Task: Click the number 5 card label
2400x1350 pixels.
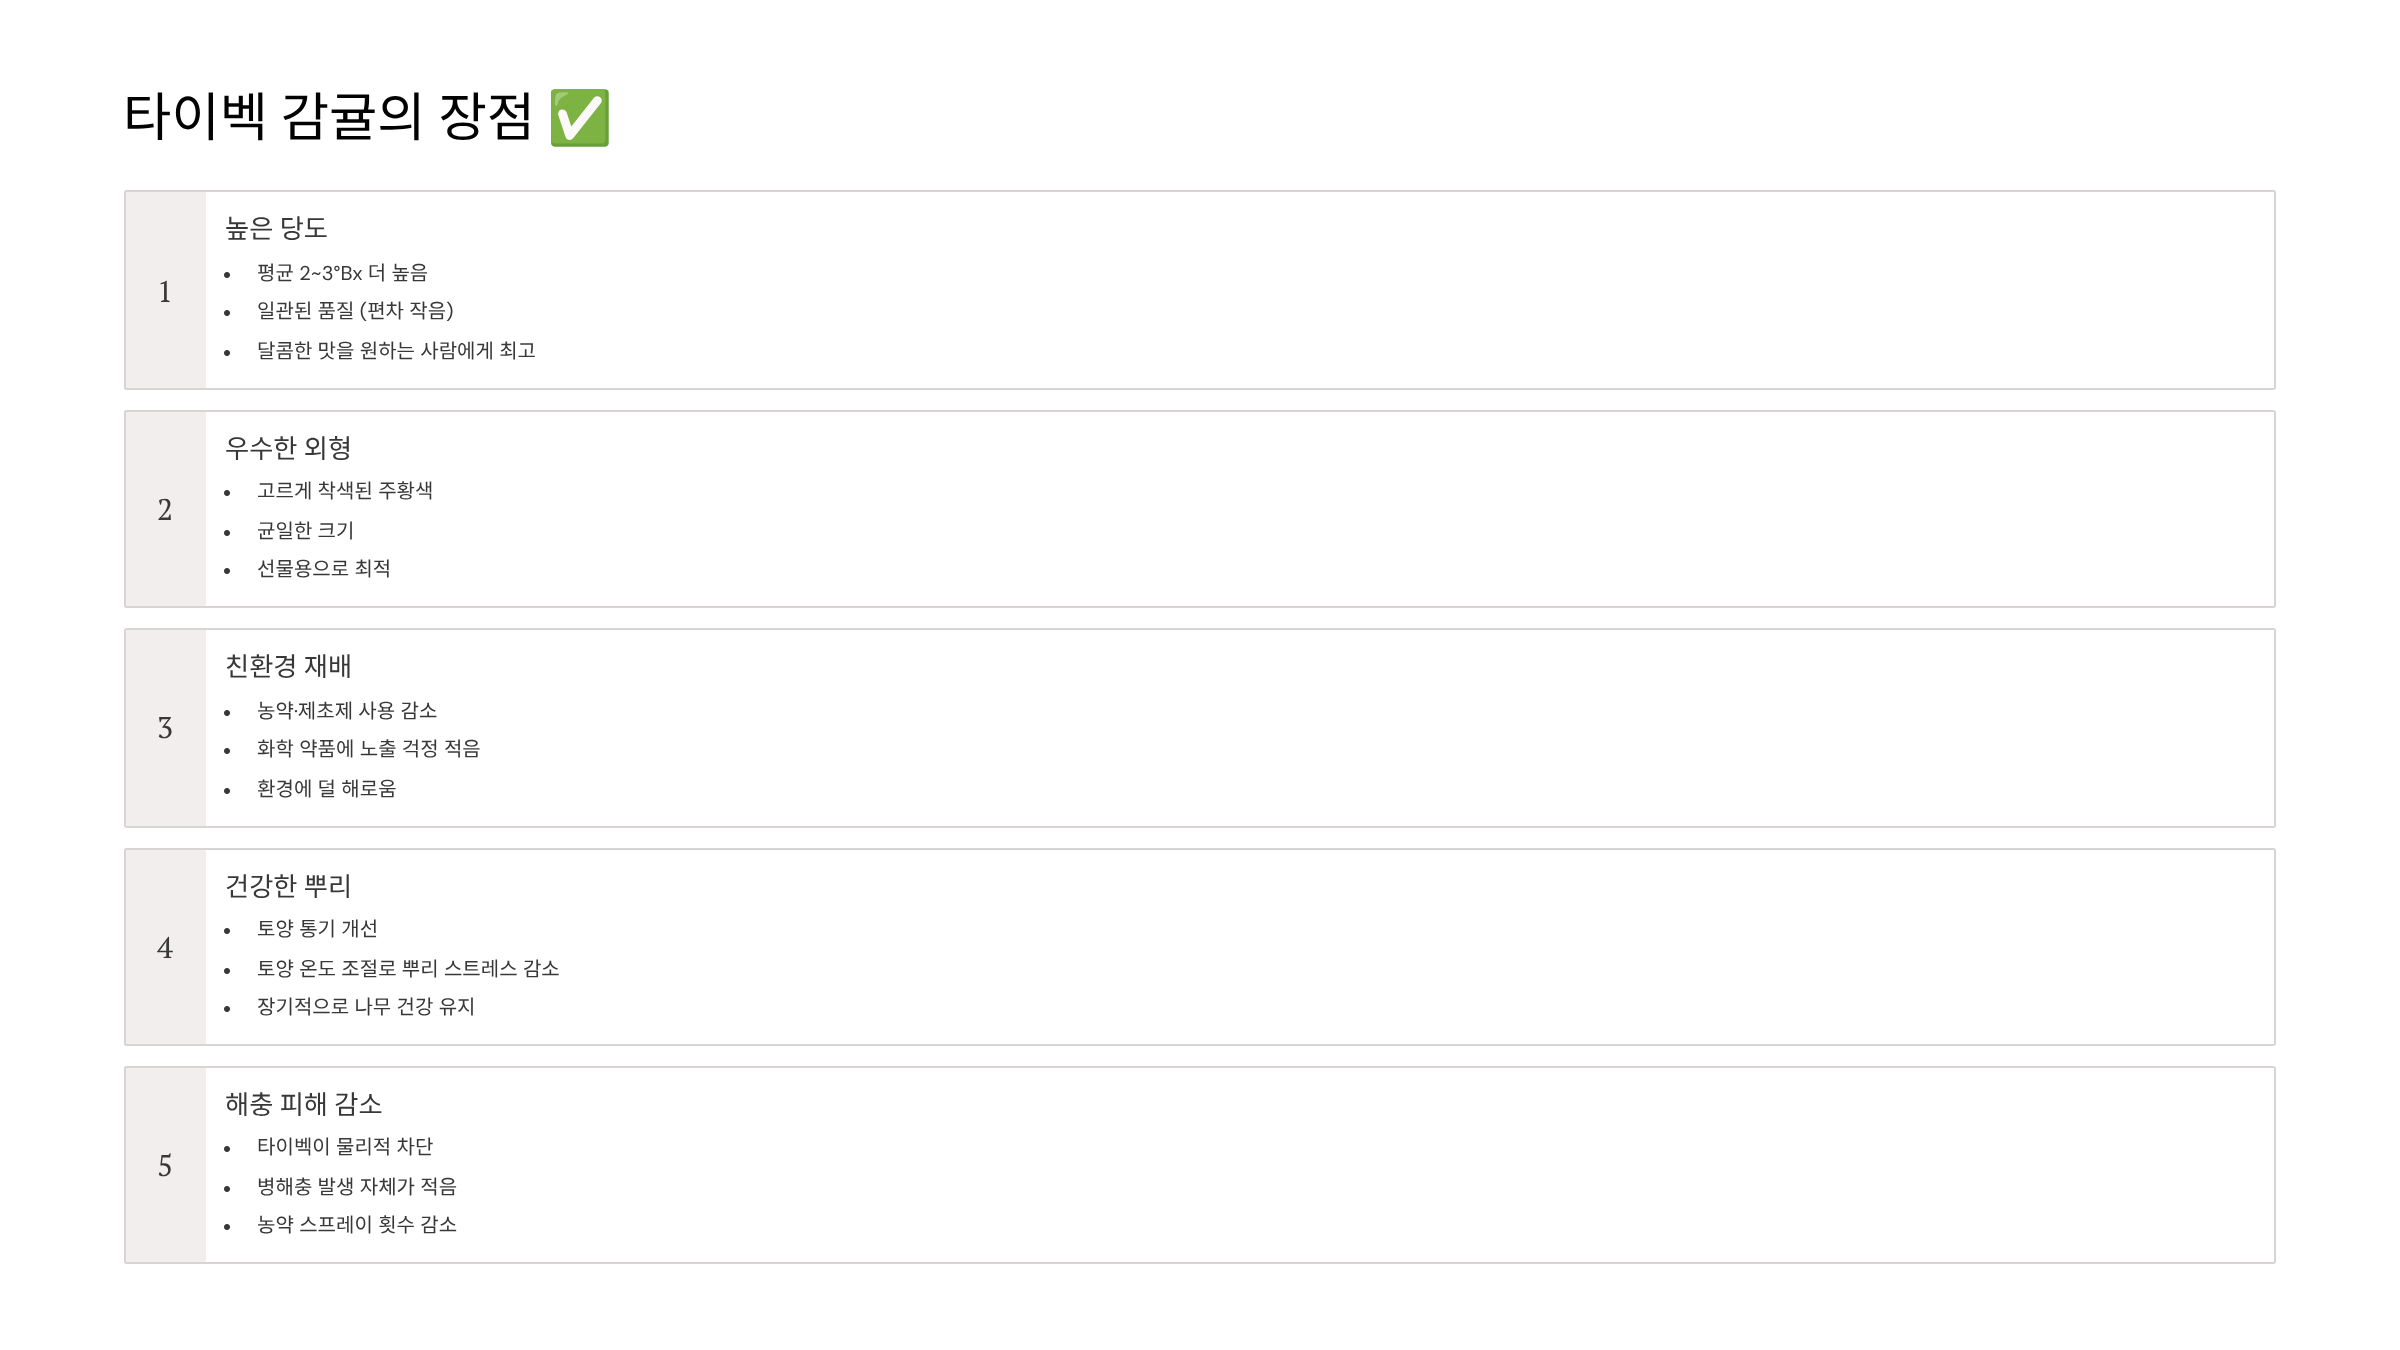Action: click(x=165, y=1166)
